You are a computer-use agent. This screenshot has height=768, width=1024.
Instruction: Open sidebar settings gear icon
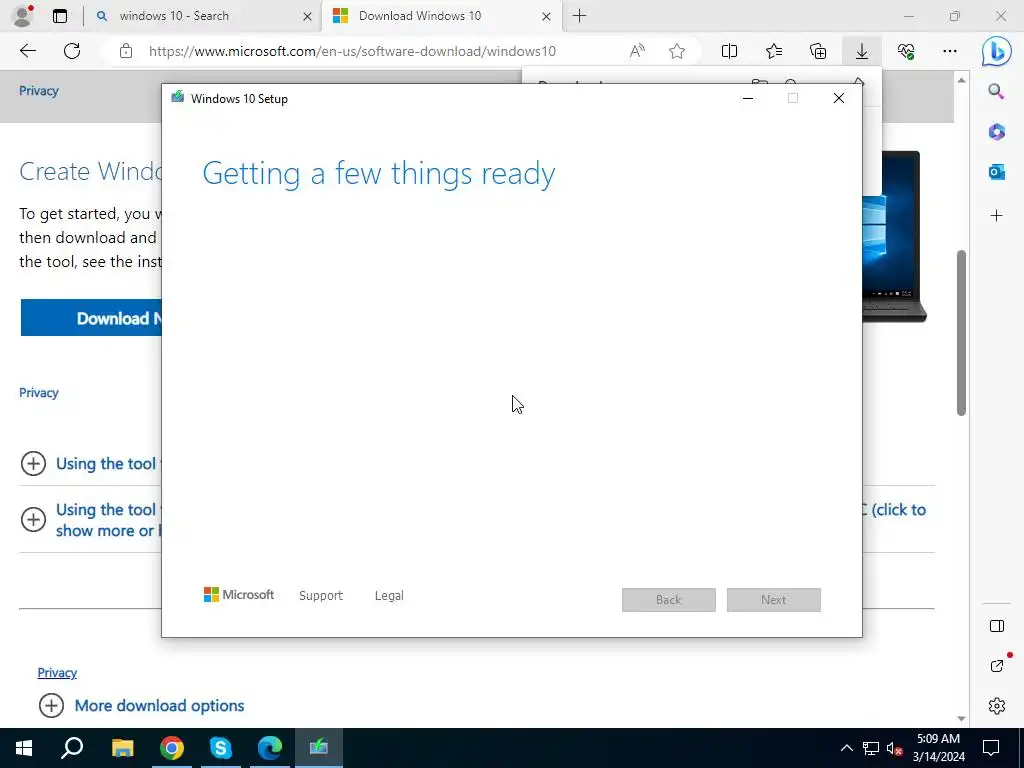[997, 706]
